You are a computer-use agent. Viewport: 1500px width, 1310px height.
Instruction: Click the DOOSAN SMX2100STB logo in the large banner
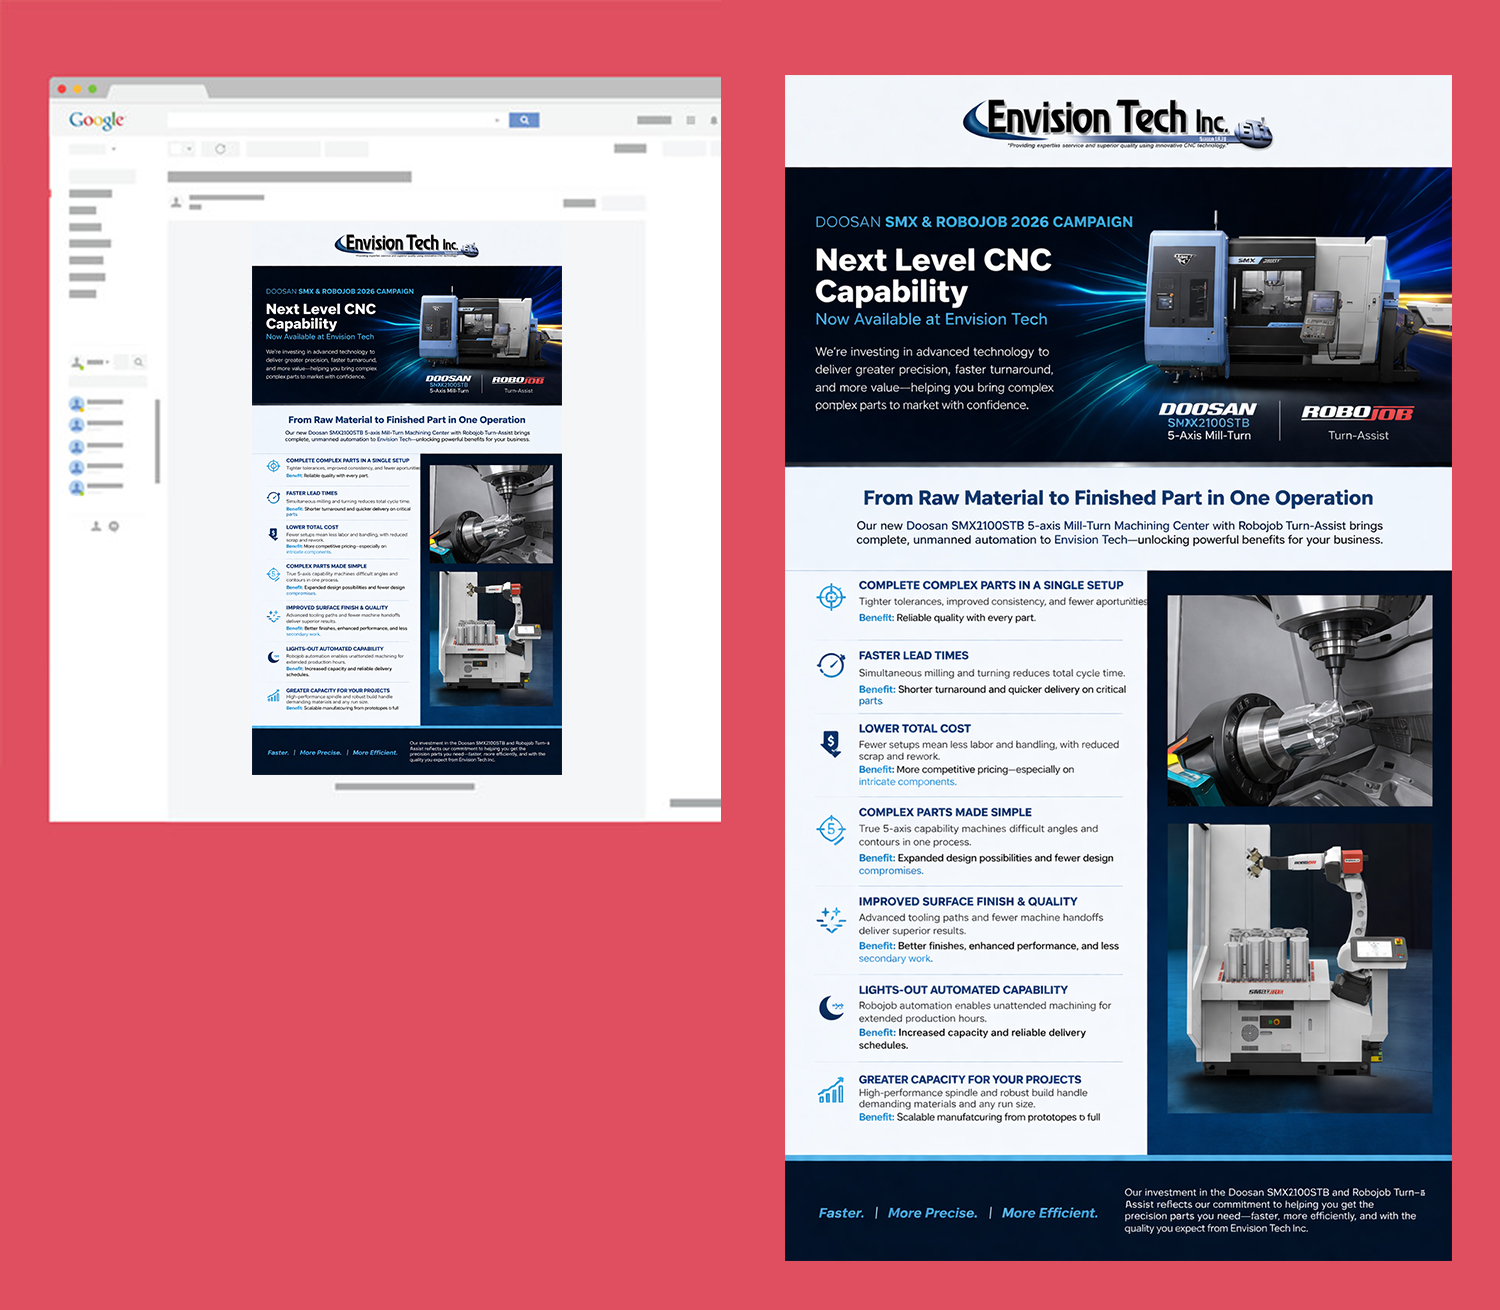[1208, 421]
